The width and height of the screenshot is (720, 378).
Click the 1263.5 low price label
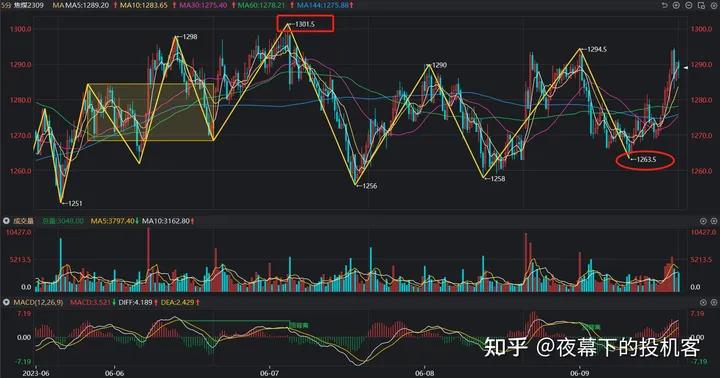(x=646, y=160)
